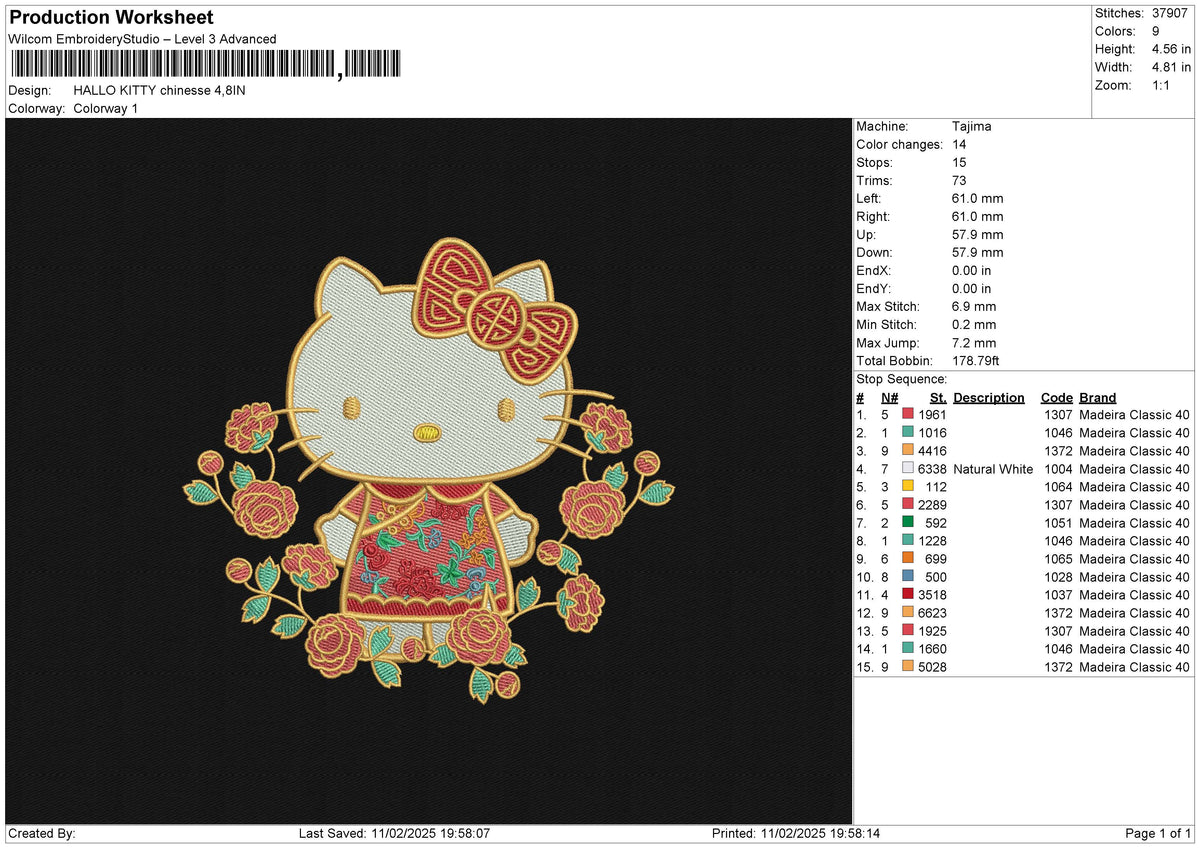Image resolution: width=1200 pixels, height=848 pixels.
Task: Click the green swatch in stop 7
Action: 908,523
